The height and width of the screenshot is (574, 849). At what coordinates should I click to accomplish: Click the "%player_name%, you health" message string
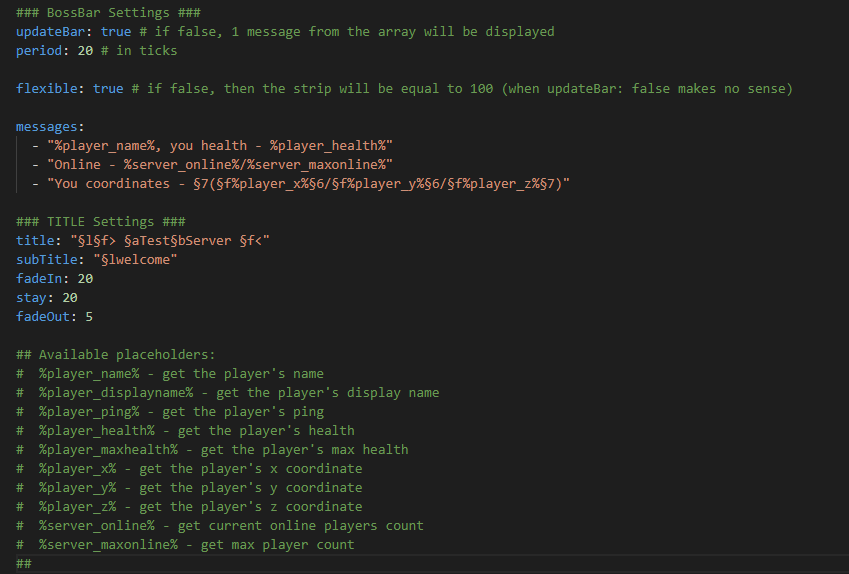(220, 145)
